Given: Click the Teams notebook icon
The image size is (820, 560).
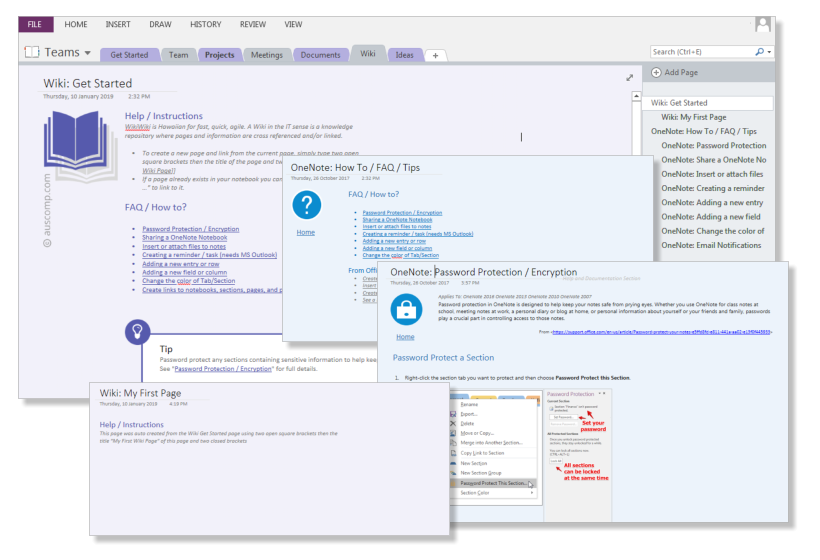Looking at the screenshot, I should 32,52.
